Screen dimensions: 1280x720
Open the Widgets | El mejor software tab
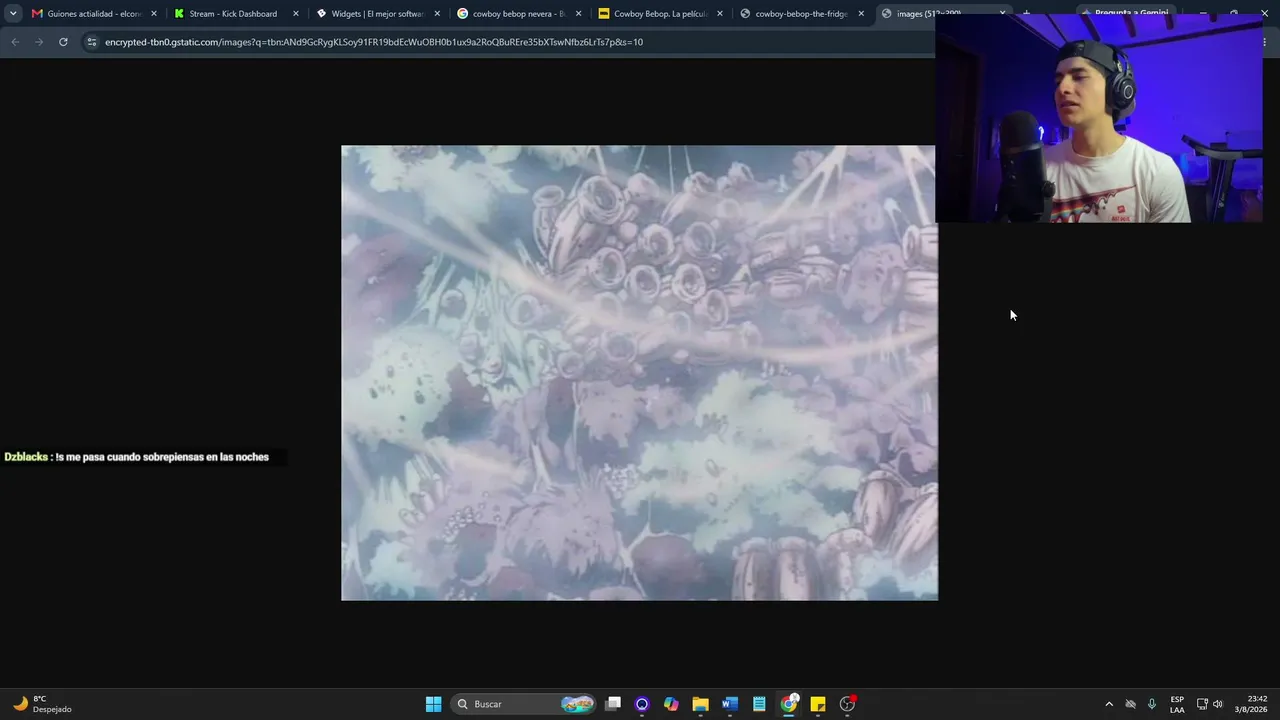click(x=377, y=14)
